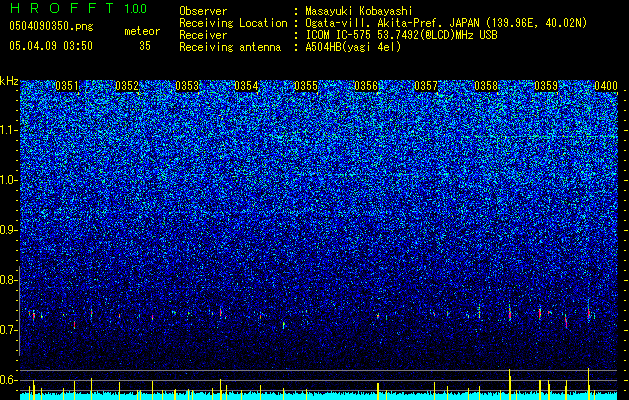Select the ICOM IC-575 receiver description
629x400 pixels.
[401, 35]
